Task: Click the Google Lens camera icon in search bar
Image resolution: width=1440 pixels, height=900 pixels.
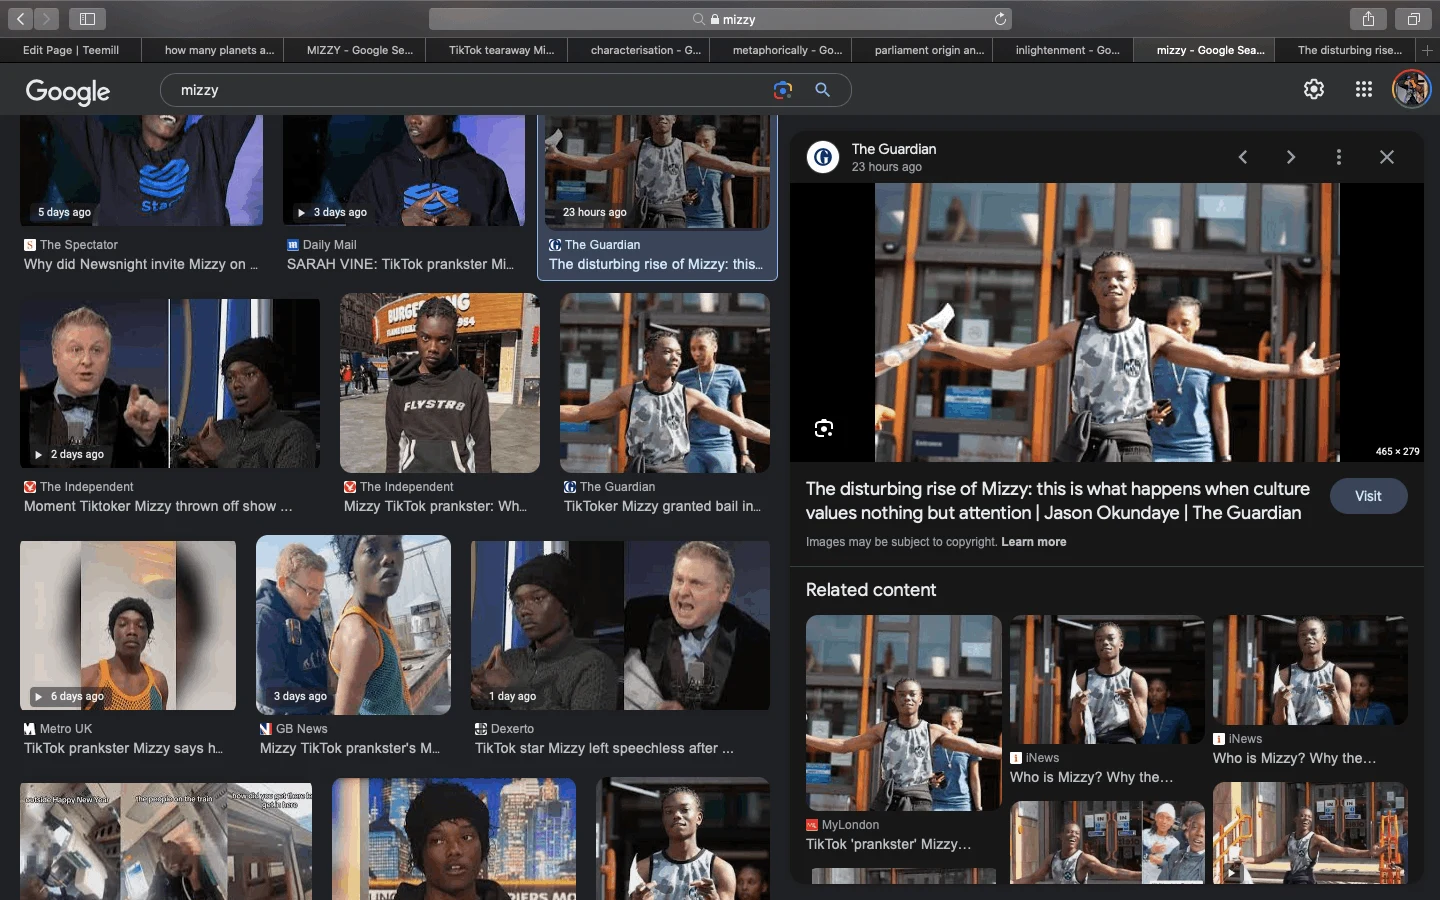Action: point(782,90)
